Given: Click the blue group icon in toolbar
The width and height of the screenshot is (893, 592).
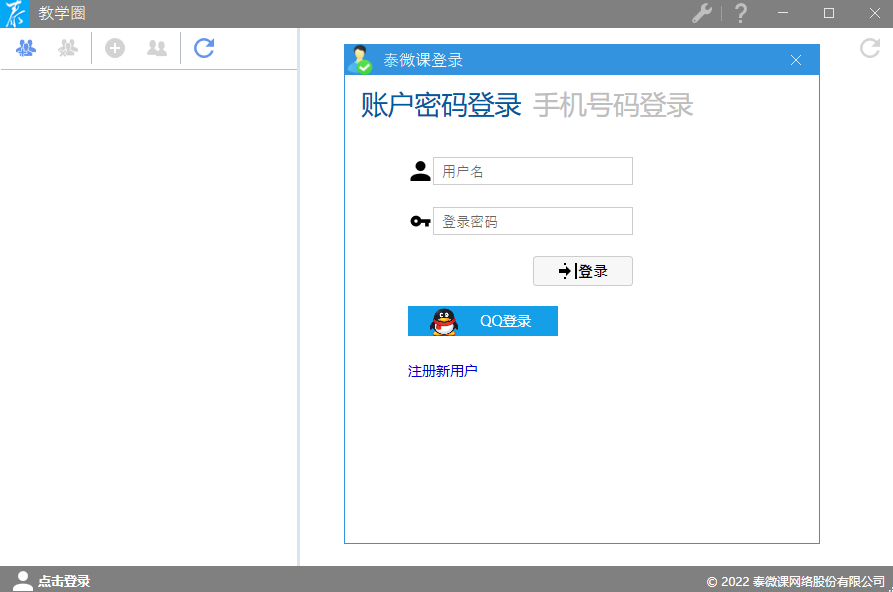Looking at the screenshot, I should pyautogui.click(x=26, y=48).
